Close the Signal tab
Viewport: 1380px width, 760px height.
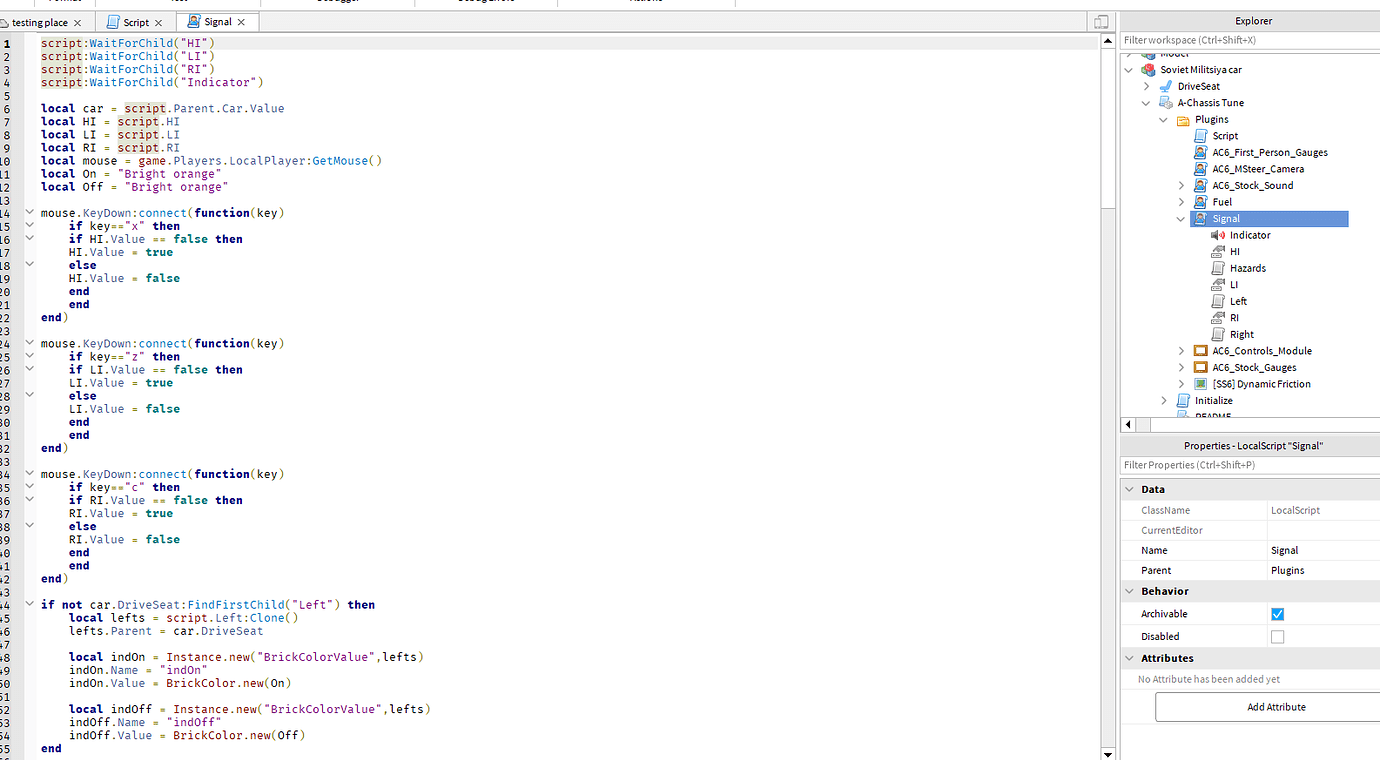point(241,22)
